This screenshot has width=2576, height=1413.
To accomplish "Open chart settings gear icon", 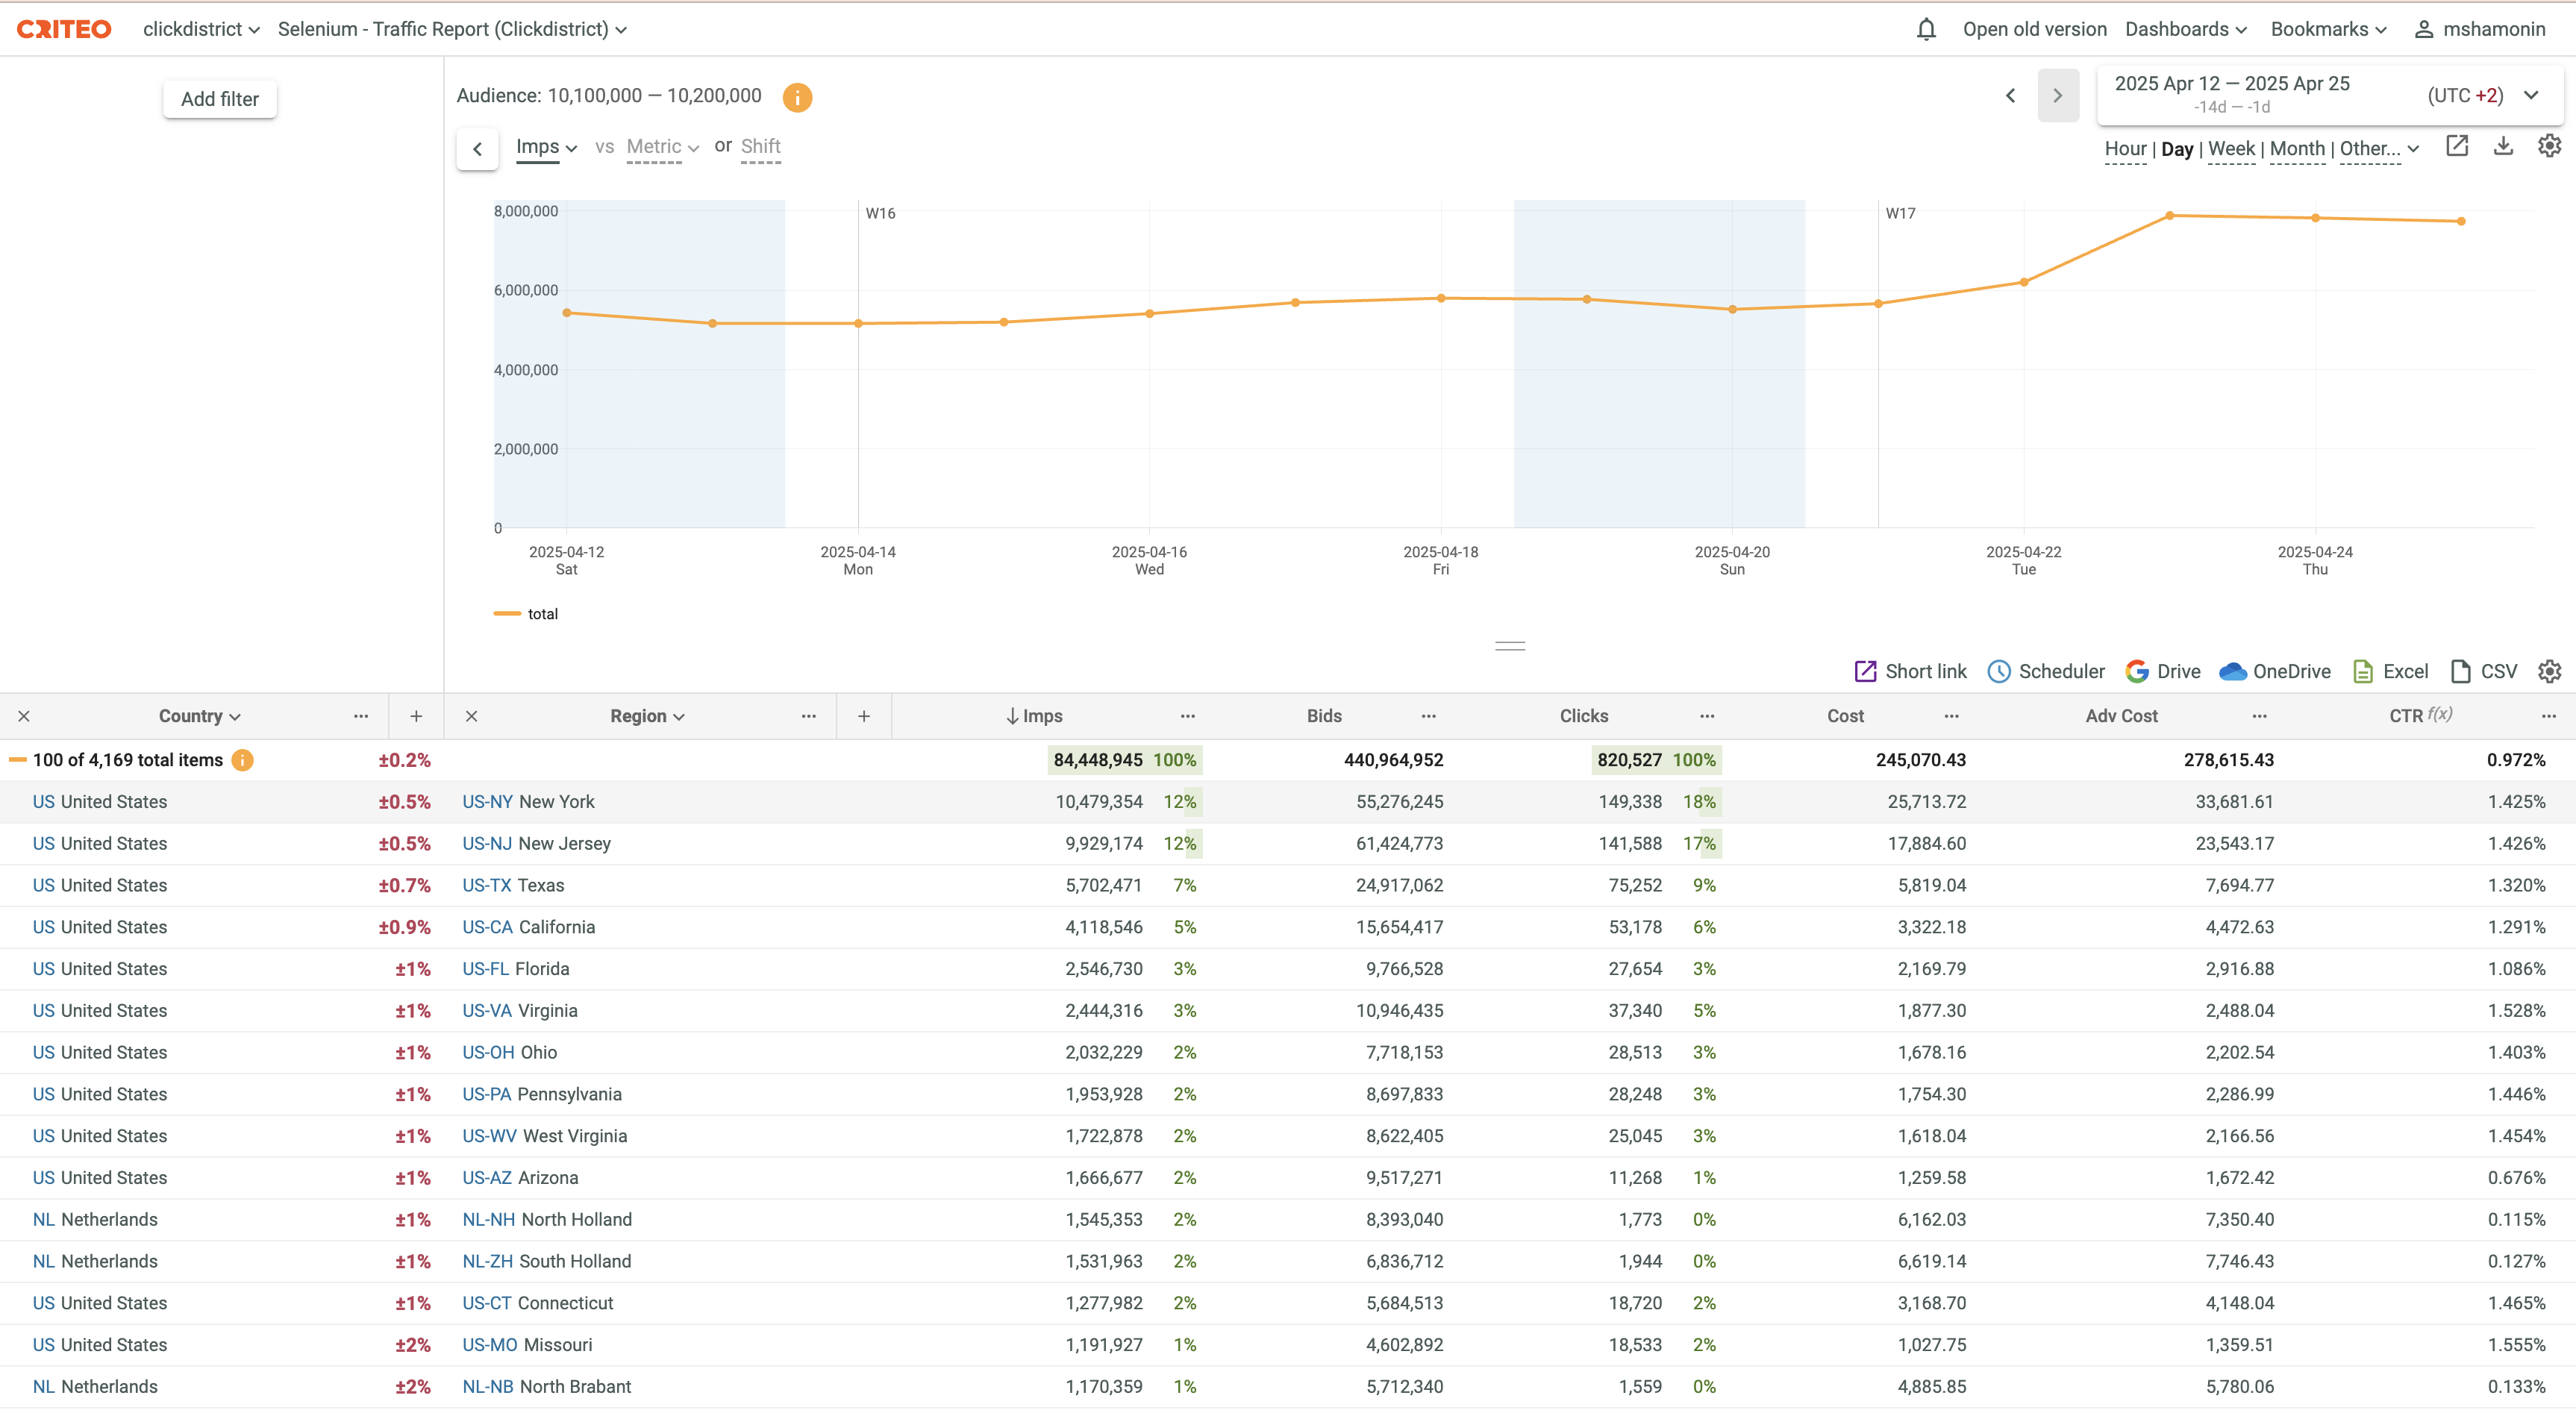I will [x=2549, y=146].
